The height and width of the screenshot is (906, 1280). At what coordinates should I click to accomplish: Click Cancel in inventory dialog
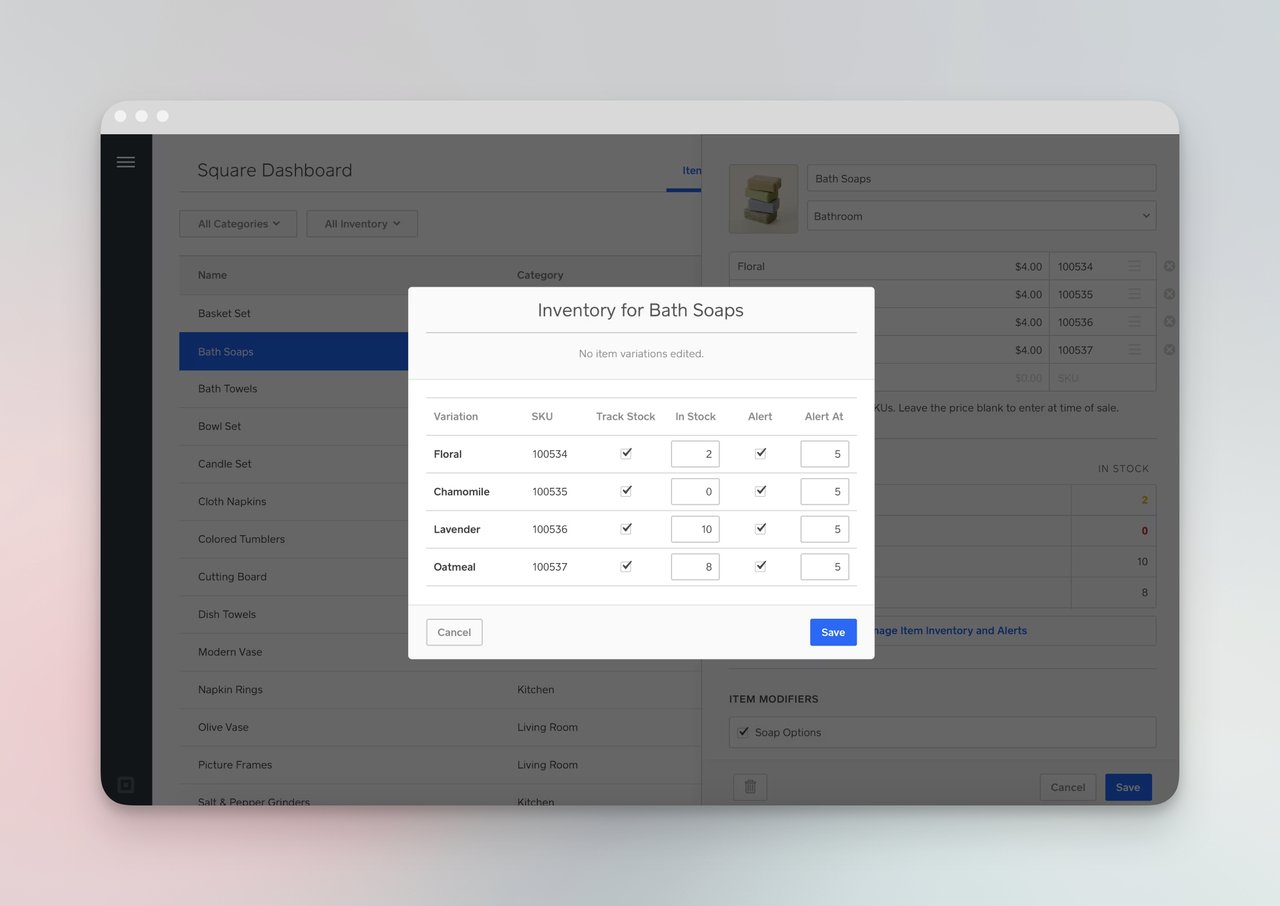coord(454,632)
